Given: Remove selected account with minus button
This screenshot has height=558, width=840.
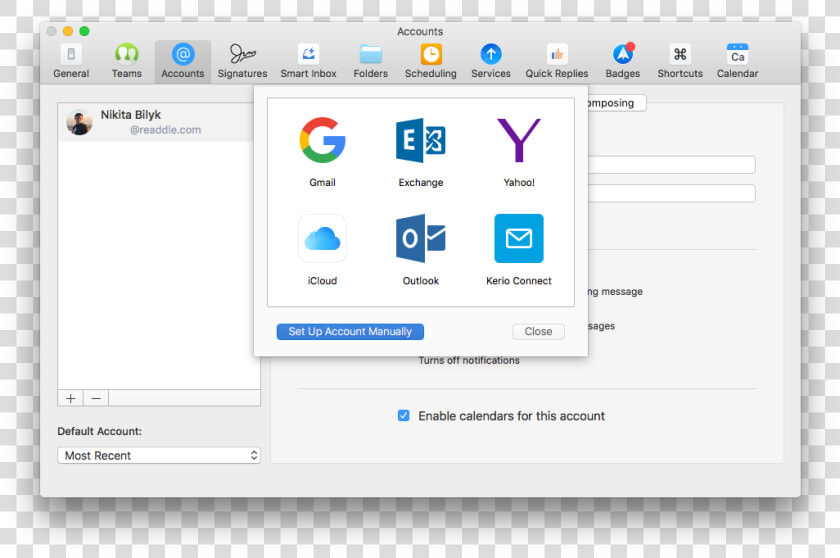Looking at the screenshot, I should coord(96,398).
